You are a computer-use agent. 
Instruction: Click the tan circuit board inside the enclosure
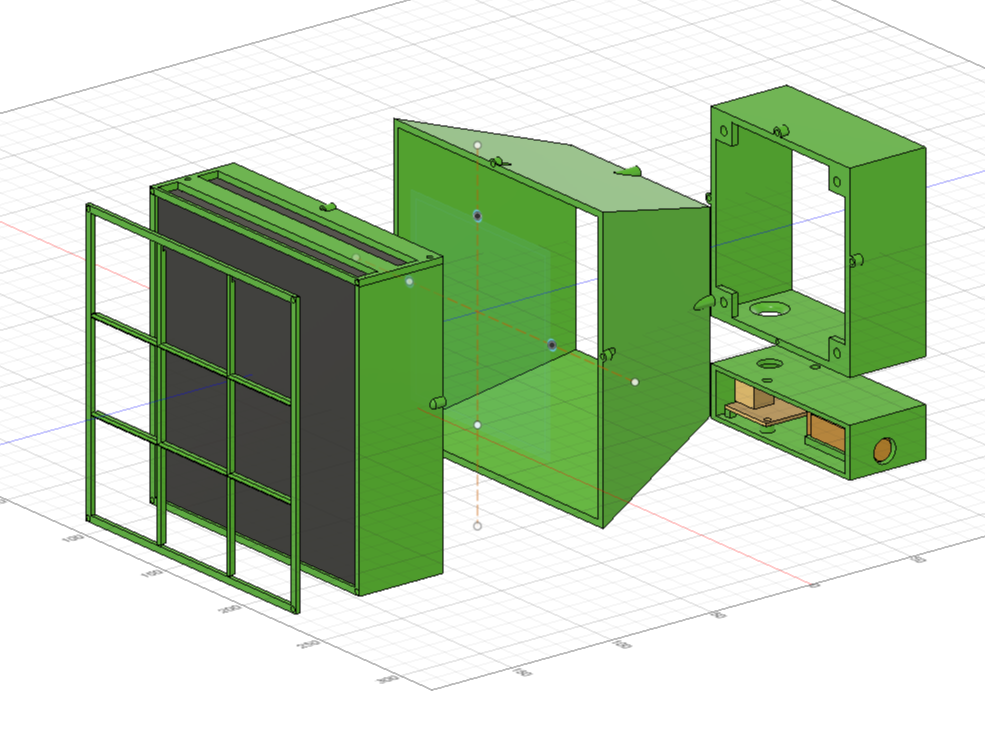tap(765, 414)
